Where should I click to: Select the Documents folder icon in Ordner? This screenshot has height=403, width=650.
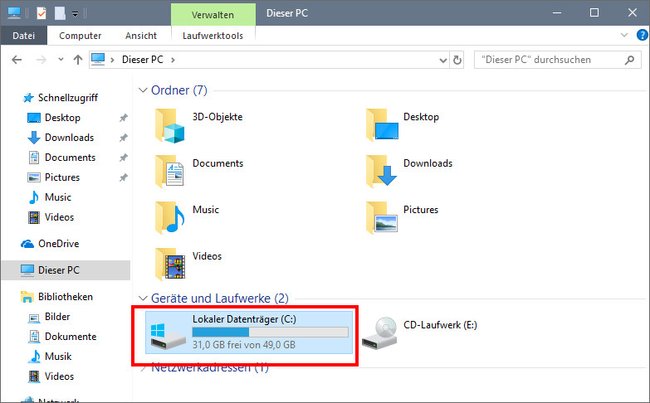pos(170,172)
